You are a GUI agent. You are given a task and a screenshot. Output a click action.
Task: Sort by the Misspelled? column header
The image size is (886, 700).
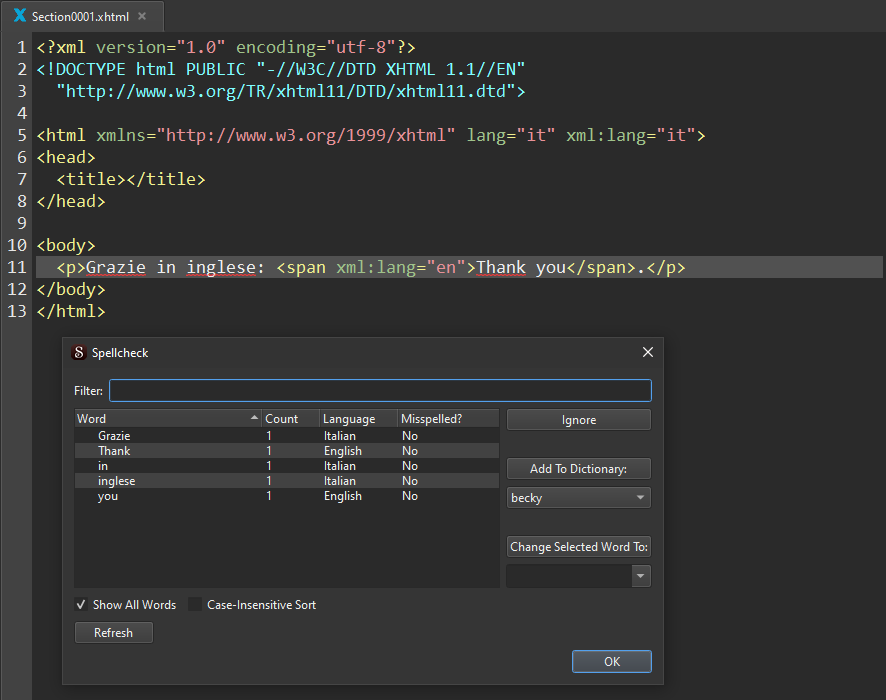point(445,419)
